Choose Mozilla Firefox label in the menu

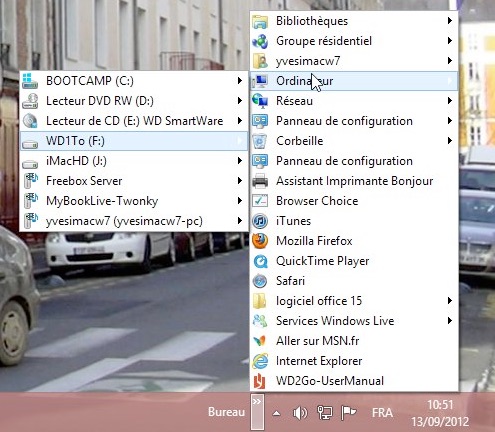314,241
